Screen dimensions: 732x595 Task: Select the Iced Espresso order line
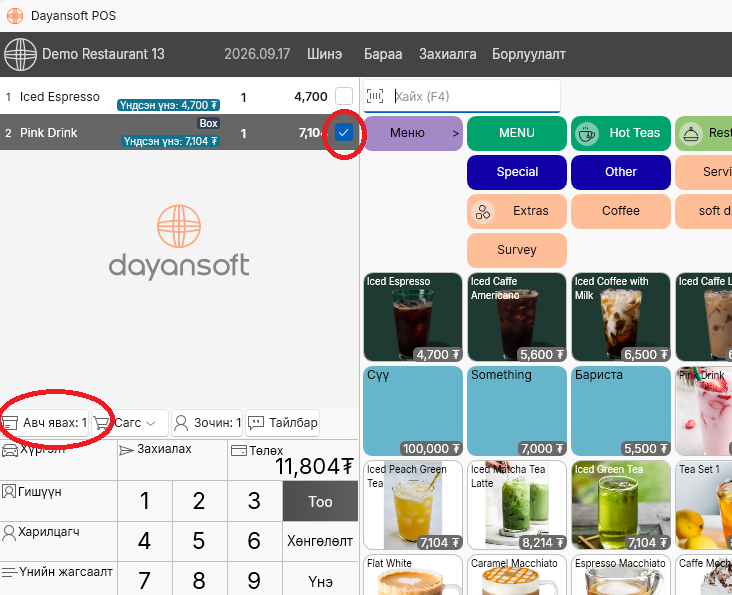[x=179, y=97]
